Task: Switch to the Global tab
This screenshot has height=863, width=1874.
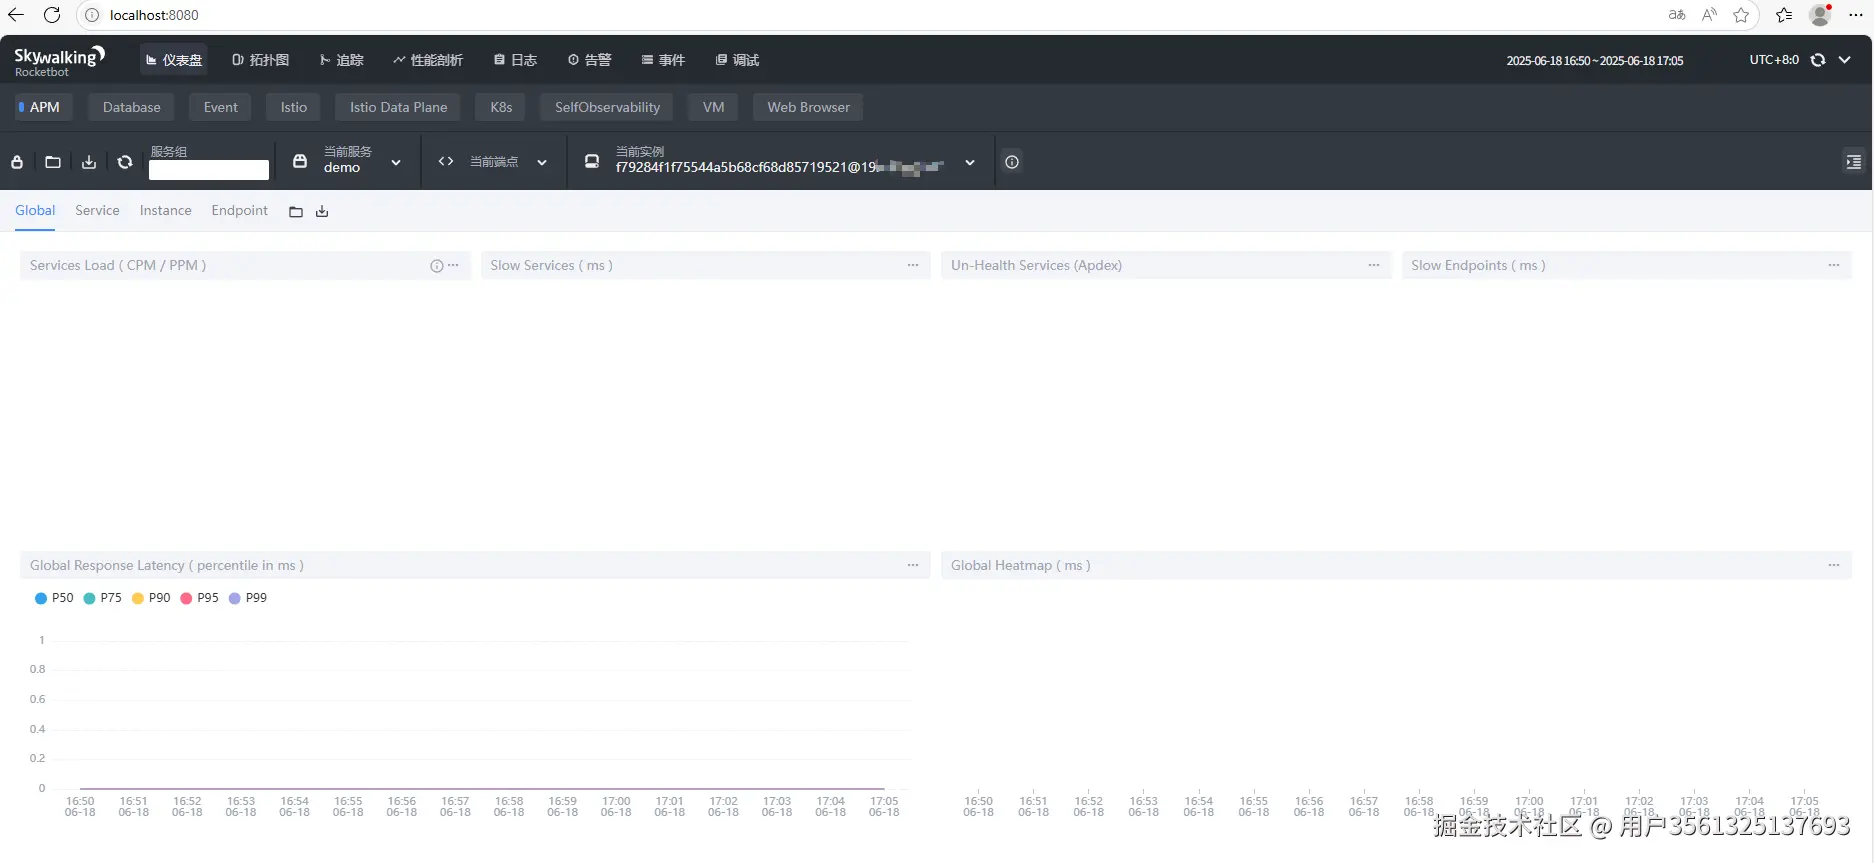Action: (35, 210)
